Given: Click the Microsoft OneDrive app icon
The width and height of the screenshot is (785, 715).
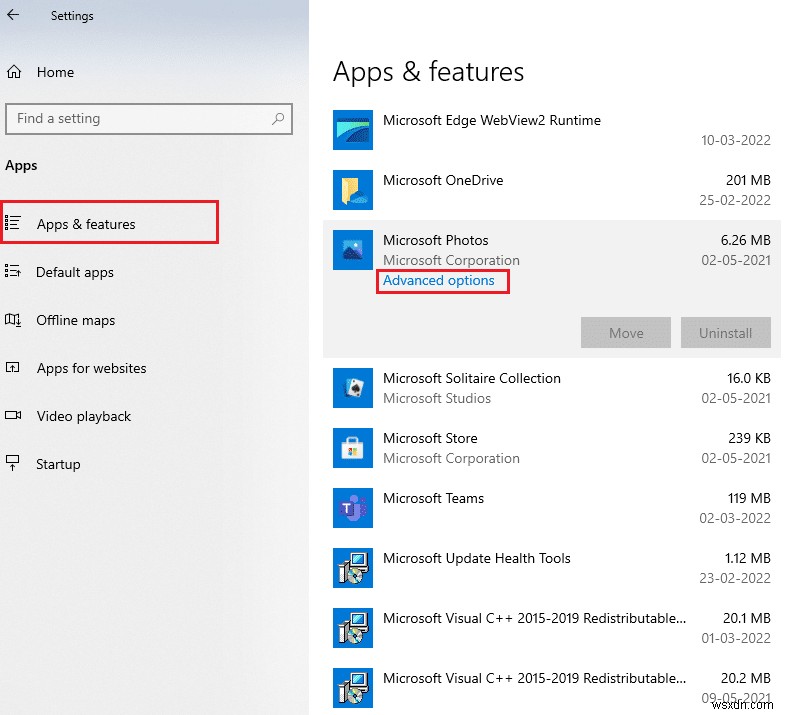Looking at the screenshot, I should pyautogui.click(x=353, y=190).
